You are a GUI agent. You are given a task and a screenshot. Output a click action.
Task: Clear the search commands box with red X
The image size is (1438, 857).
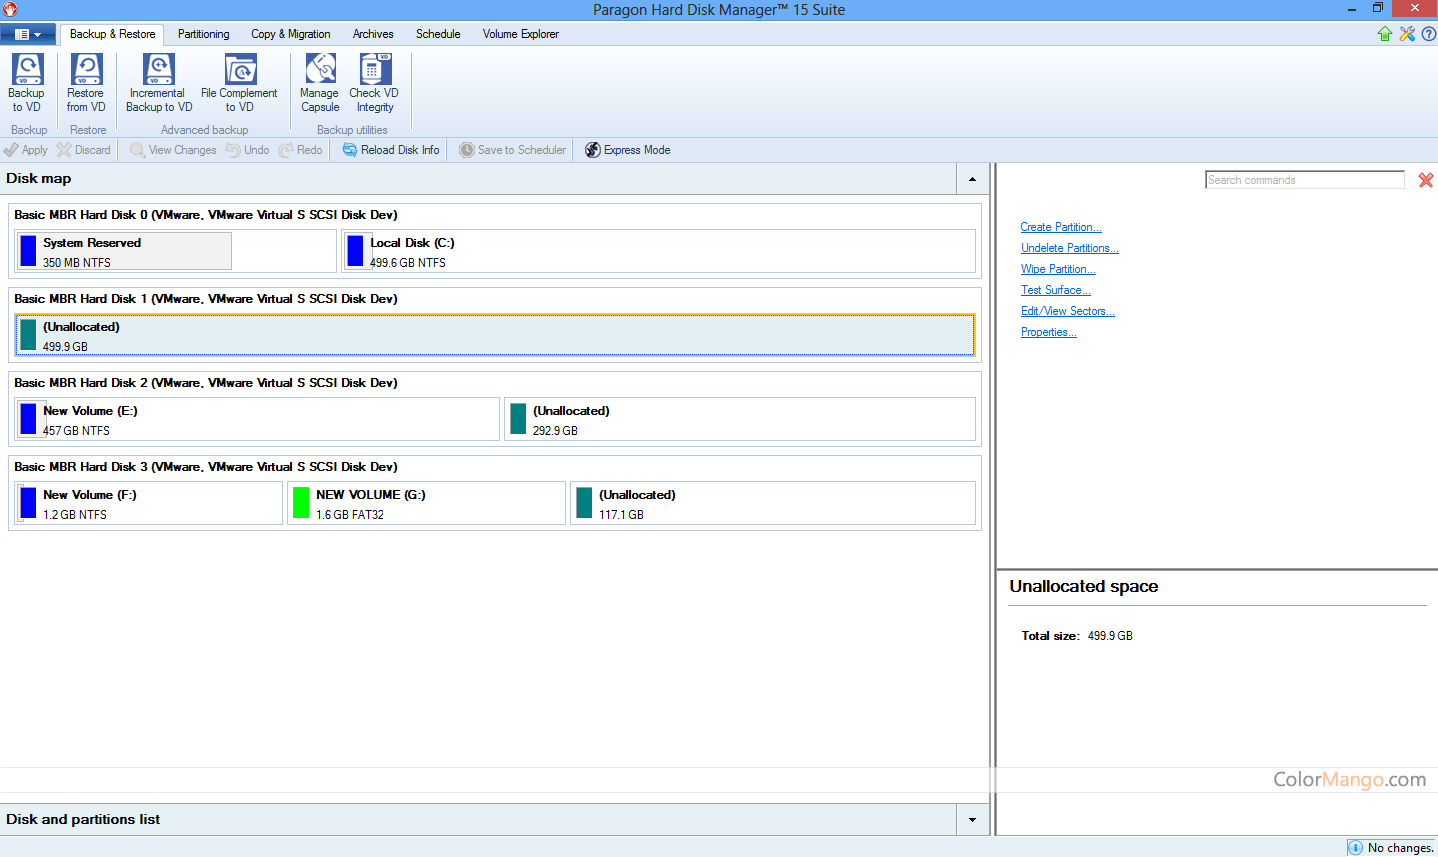[1426, 180]
